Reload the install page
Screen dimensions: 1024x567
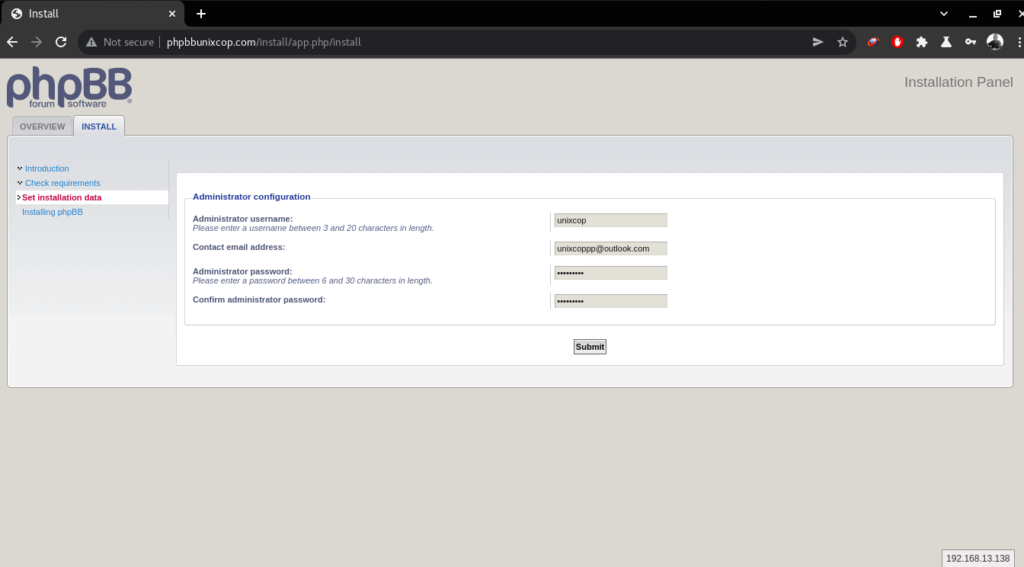61,42
